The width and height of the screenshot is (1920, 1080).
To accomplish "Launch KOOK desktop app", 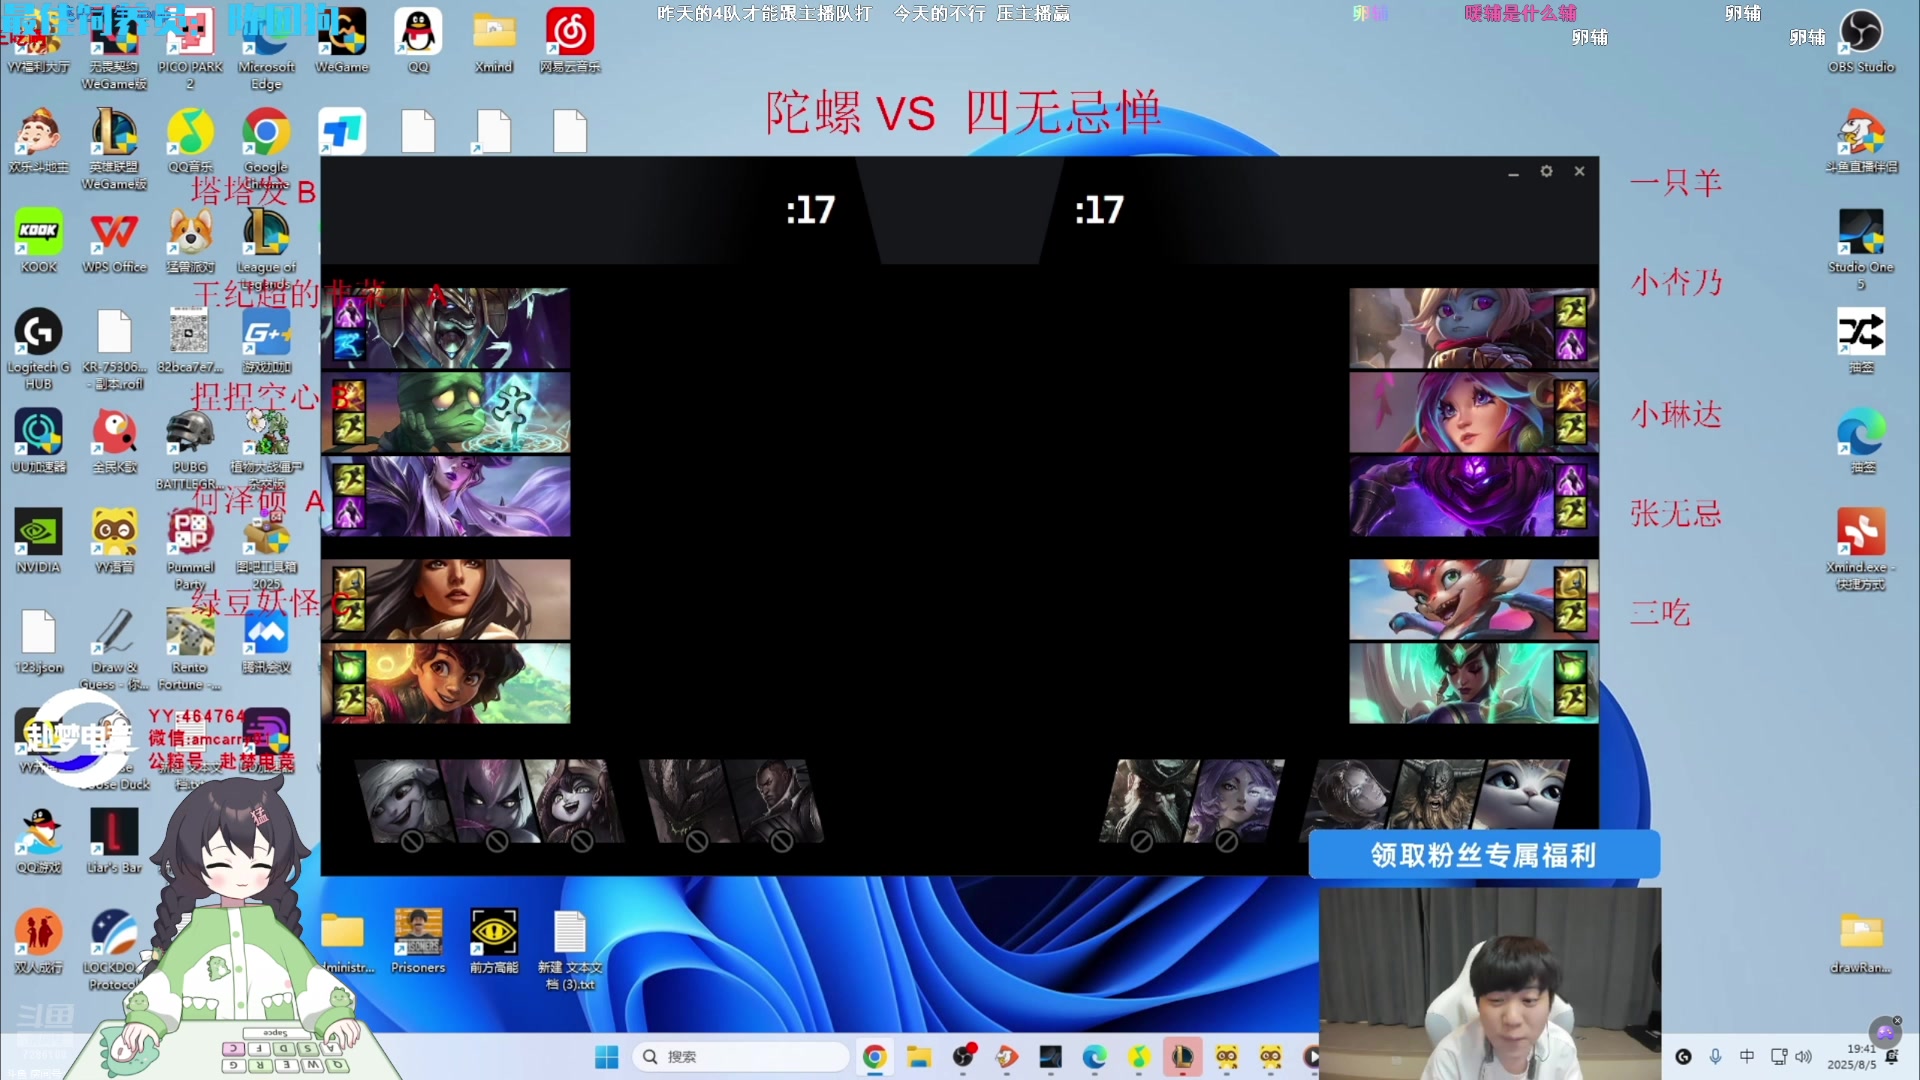I will click(x=38, y=241).
